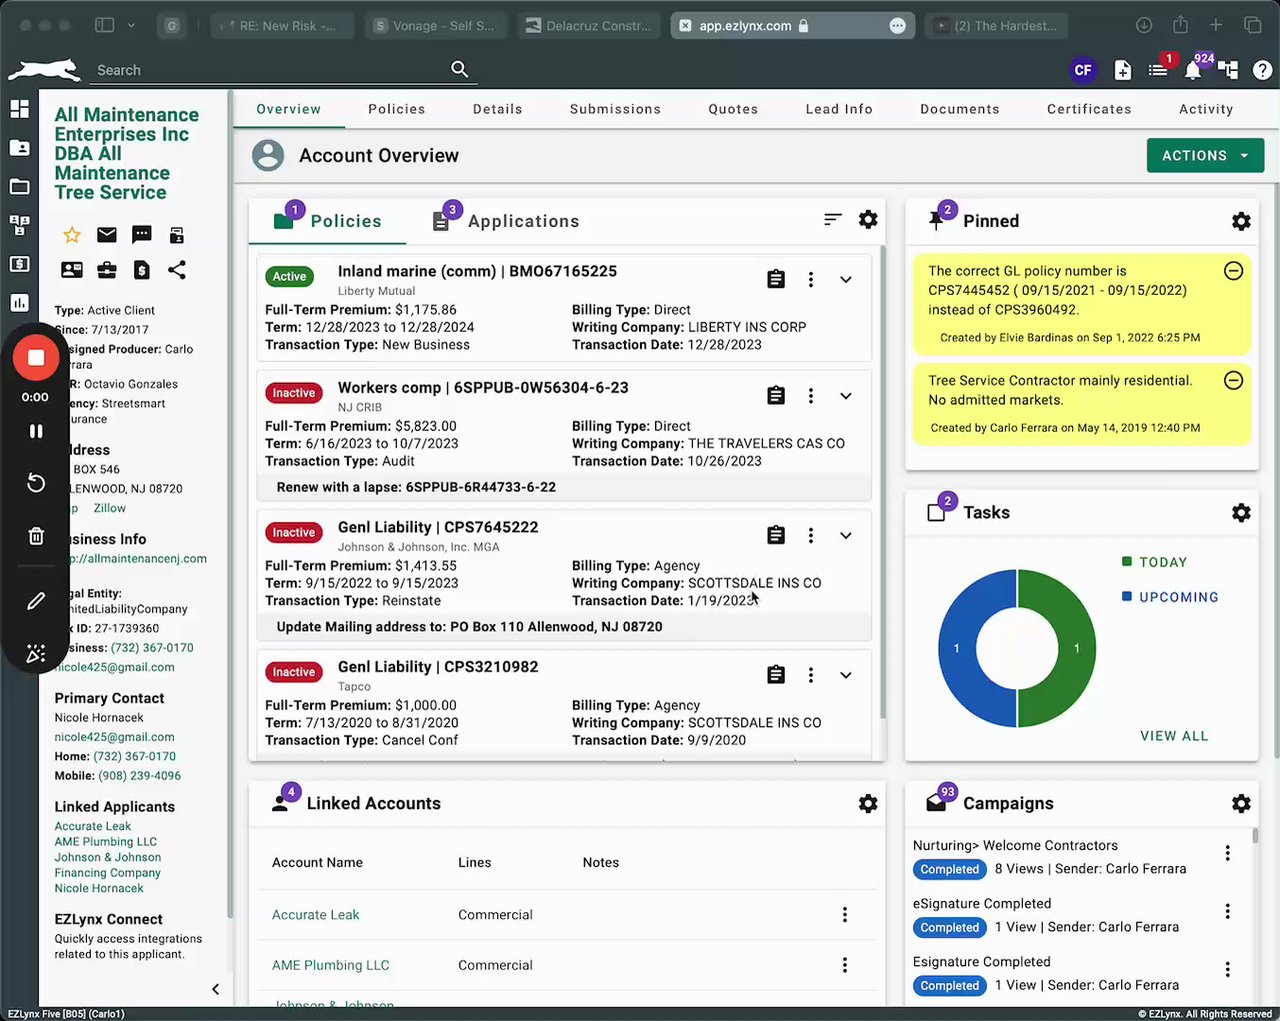The width and height of the screenshot is (1280, 1021).
Task: Expand the Genl Liability CPS7645222 chevron
Action: (x=846, y=536)
